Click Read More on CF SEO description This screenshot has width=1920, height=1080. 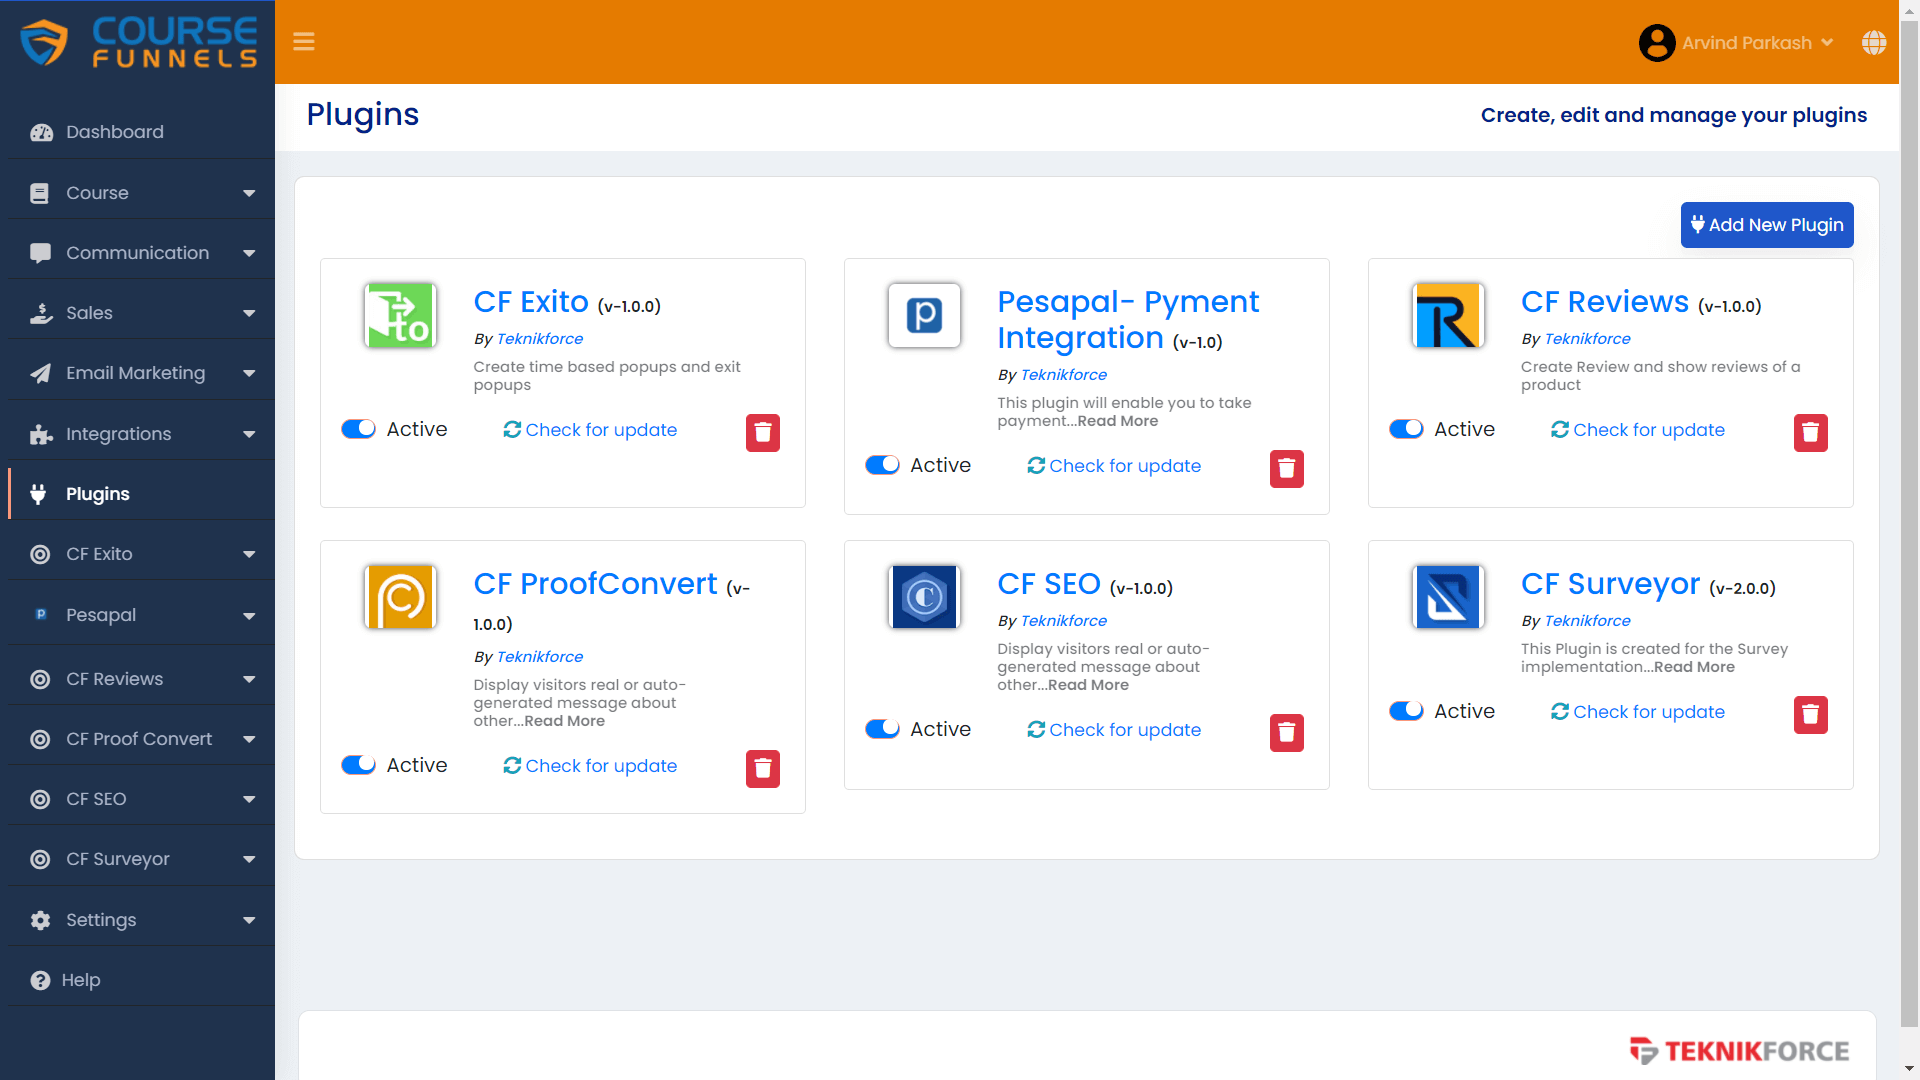1088,685
